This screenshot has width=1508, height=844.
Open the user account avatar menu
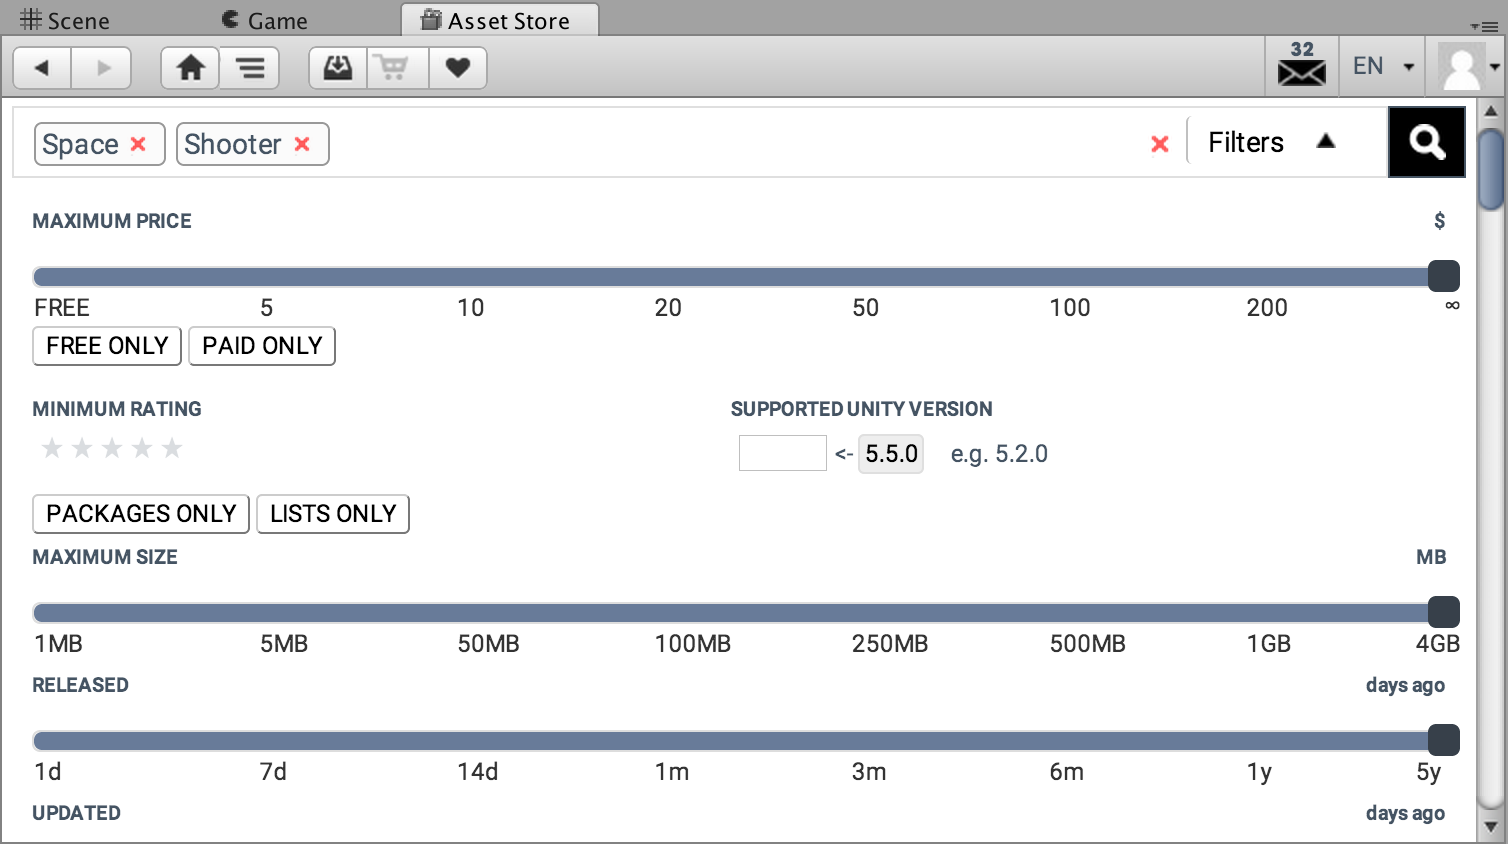point(1468,67)
